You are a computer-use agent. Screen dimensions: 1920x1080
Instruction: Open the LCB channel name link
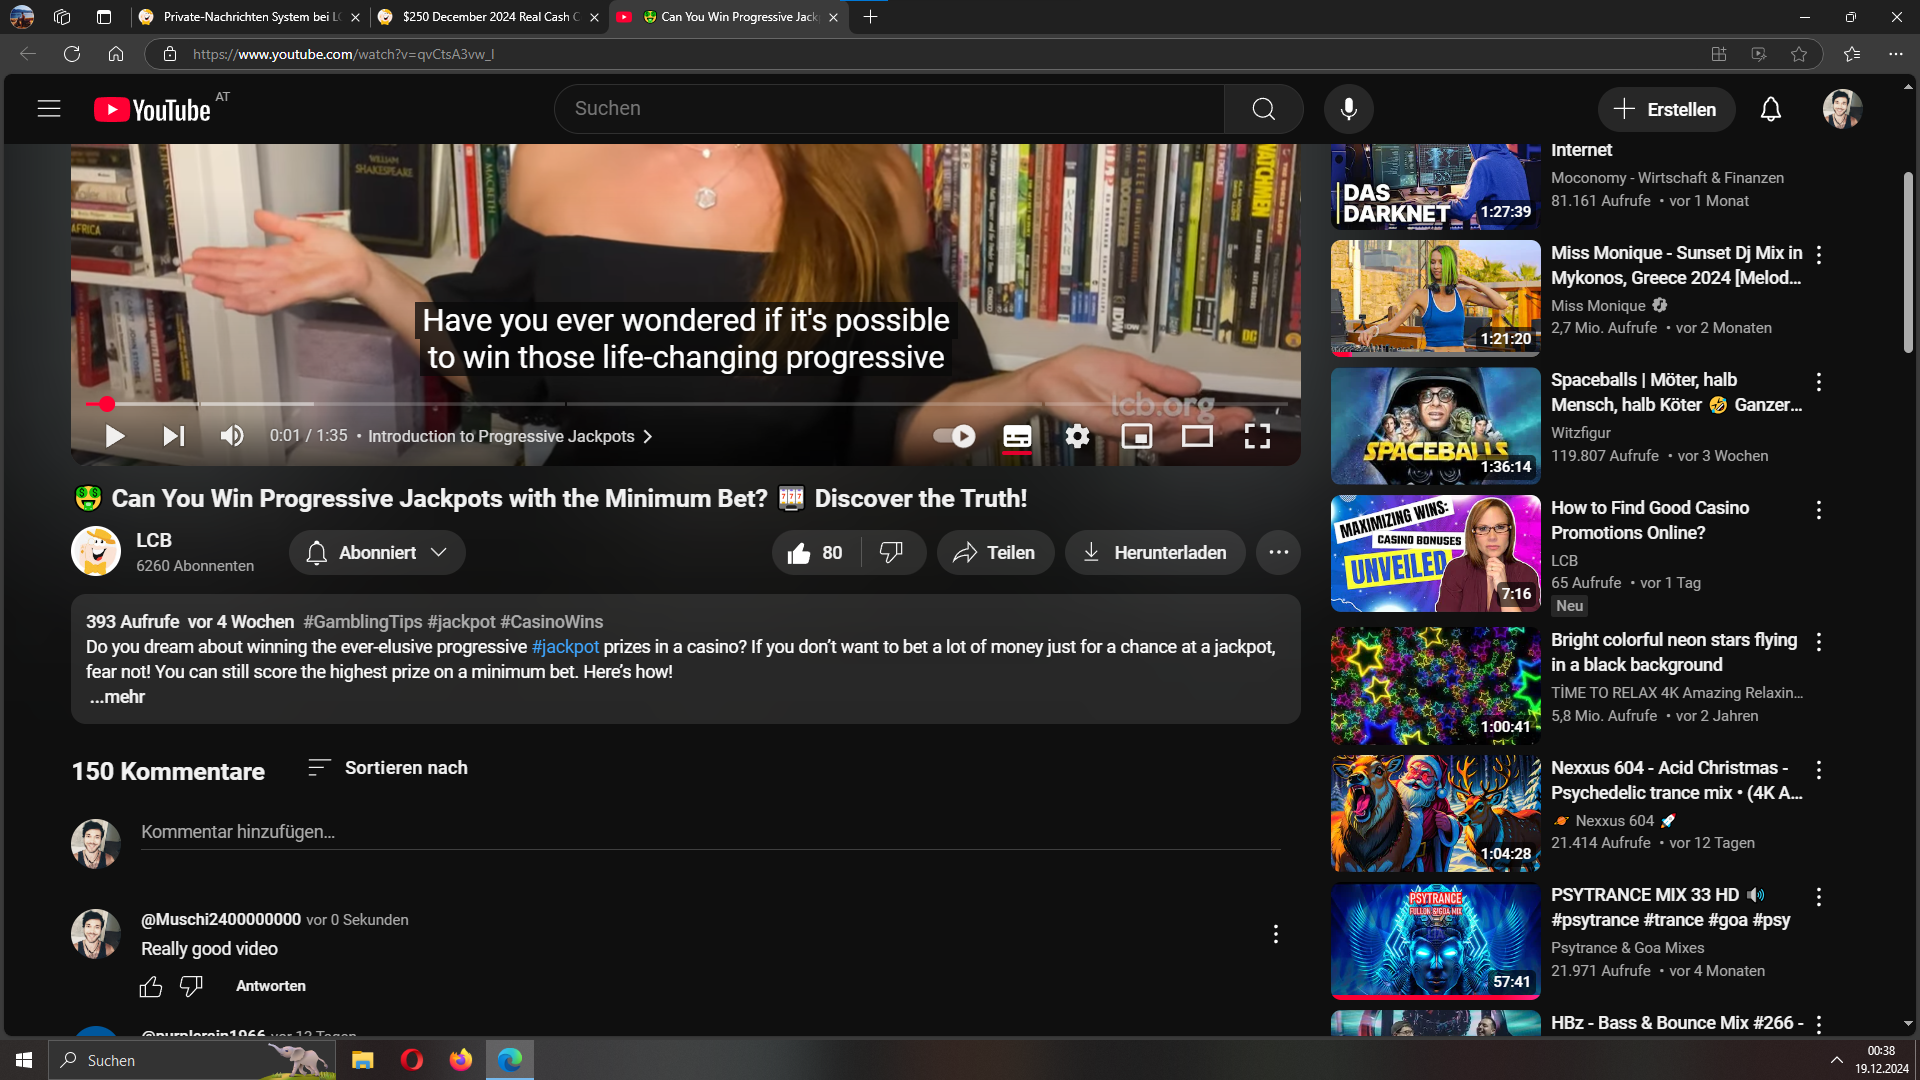(154, 540)
